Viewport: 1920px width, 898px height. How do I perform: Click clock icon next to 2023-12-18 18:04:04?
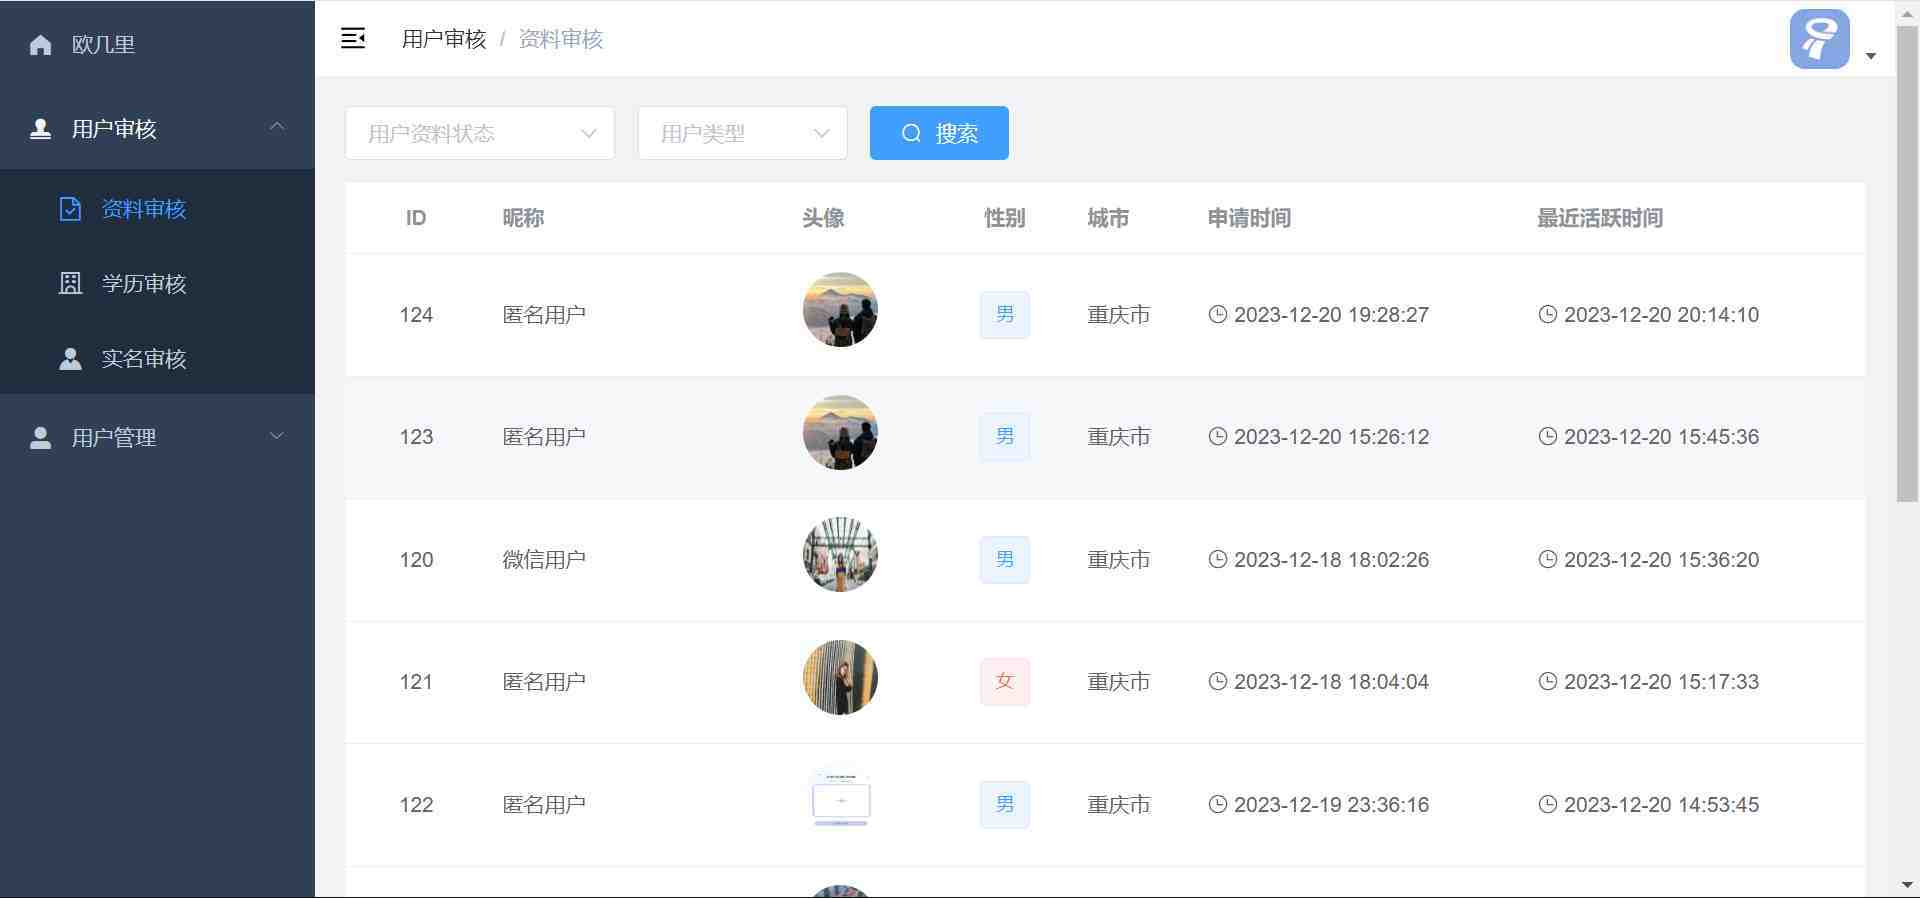pyautogui.click(x=1217, y=681)
